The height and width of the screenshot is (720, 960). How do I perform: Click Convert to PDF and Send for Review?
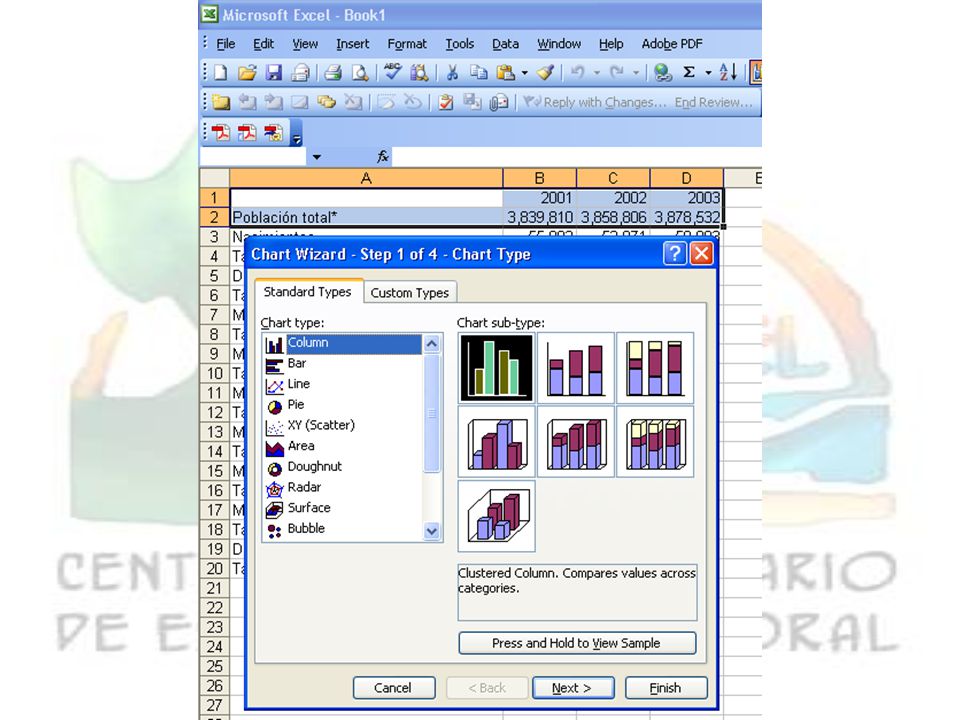(x=273, y=132)
